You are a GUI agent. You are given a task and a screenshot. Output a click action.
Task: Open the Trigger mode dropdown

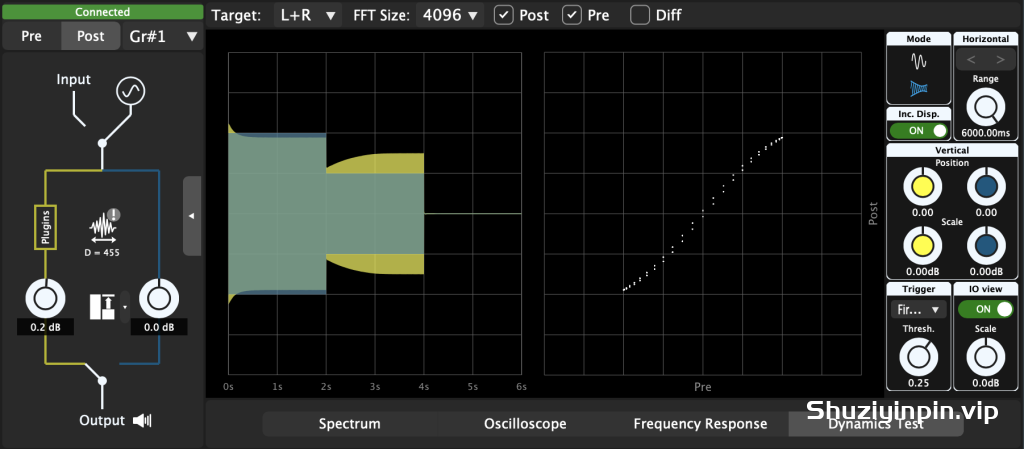(x=918, y=309)
